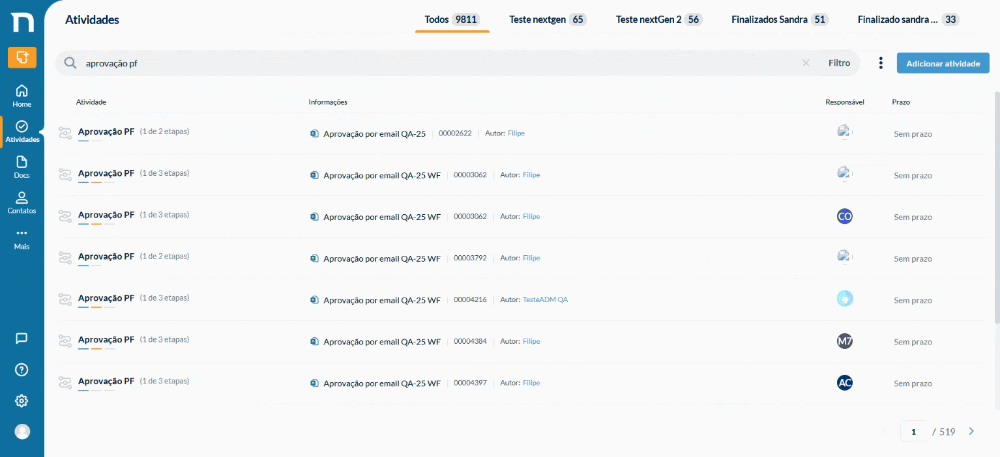The image size is (1000, 457).
Task: Click stage progress bar in row 00004397
Action: (x=96, y=390)
